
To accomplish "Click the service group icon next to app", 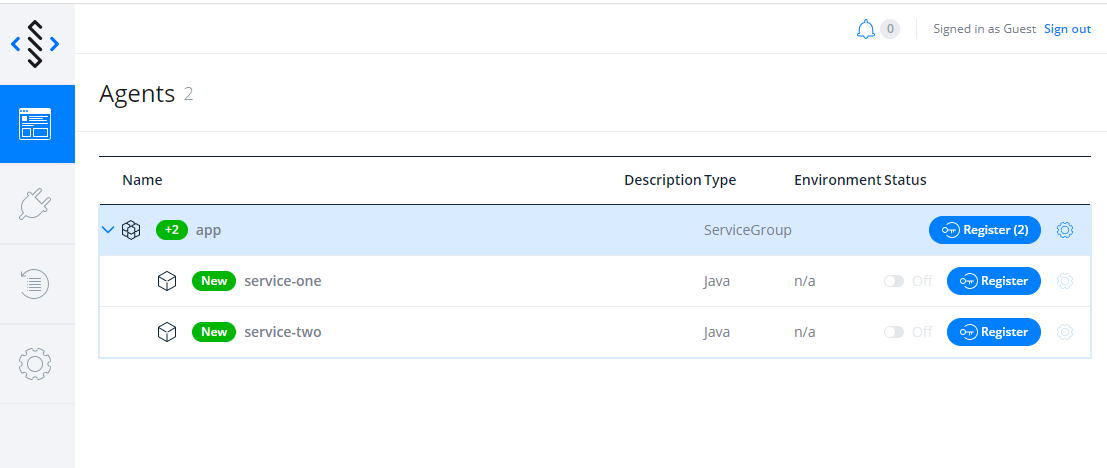I will (131, 230).
